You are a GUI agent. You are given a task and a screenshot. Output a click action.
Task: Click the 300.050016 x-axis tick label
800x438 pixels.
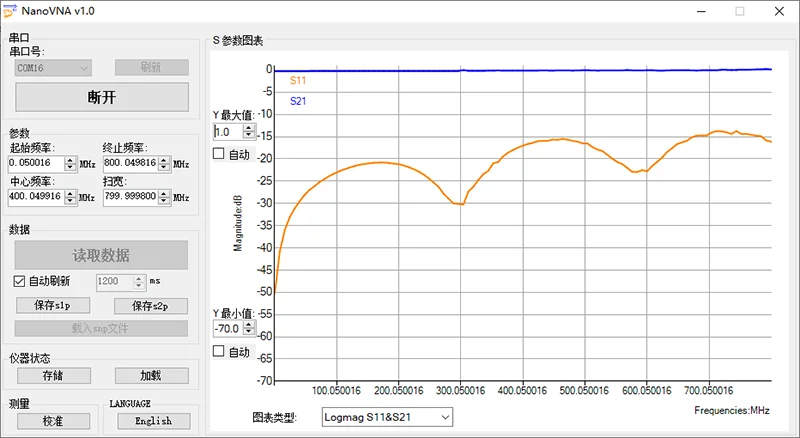coord(460,391)
